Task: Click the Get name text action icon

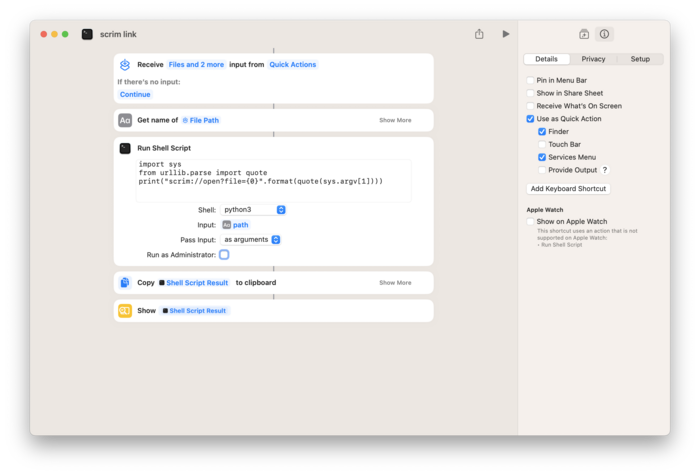Action: click(x=125, y=121)
